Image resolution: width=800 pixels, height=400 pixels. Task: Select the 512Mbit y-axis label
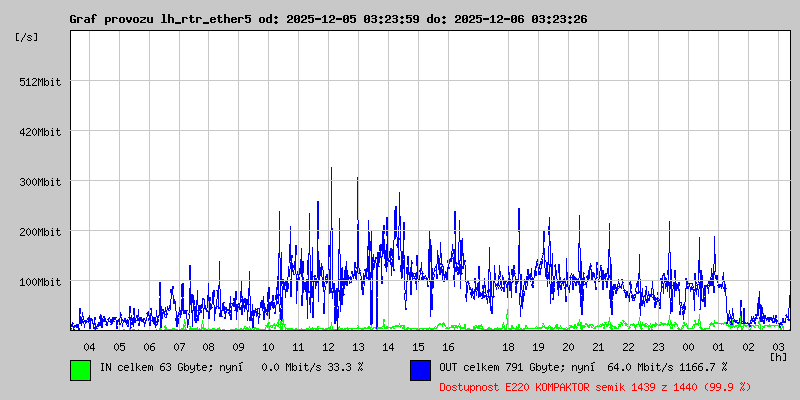tap(40, 82)
